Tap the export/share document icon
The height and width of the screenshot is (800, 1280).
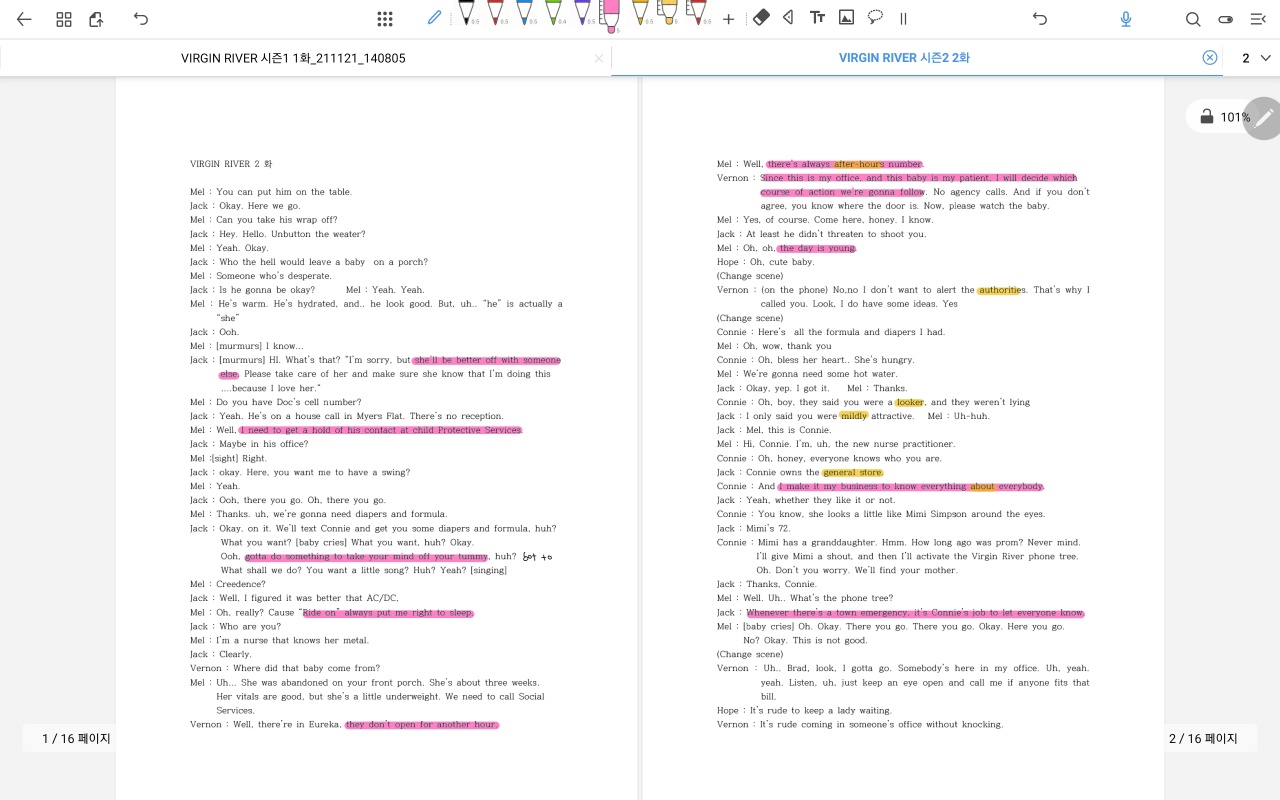pyautogui.click(x=96, y=19)
